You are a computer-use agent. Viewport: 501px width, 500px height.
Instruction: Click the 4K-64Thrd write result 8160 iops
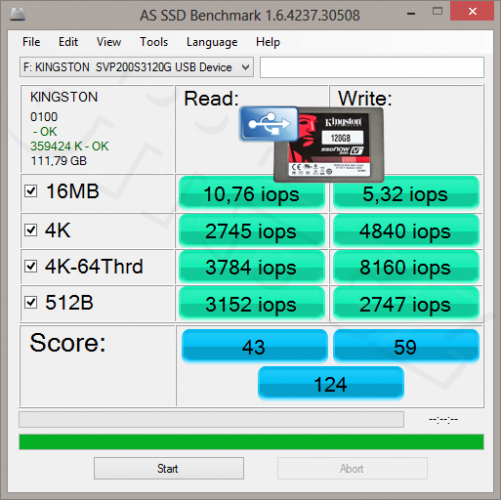(x=406, y=267)
